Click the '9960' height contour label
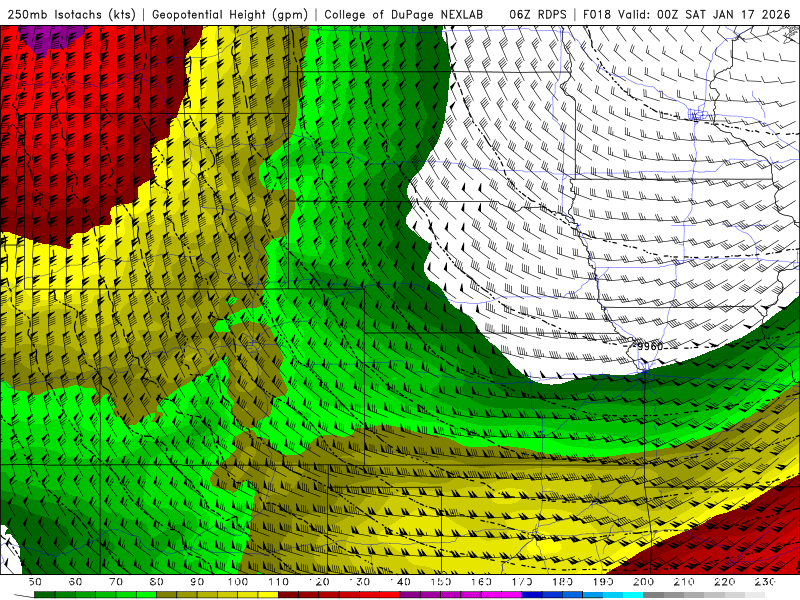 (x=650, y=346)
